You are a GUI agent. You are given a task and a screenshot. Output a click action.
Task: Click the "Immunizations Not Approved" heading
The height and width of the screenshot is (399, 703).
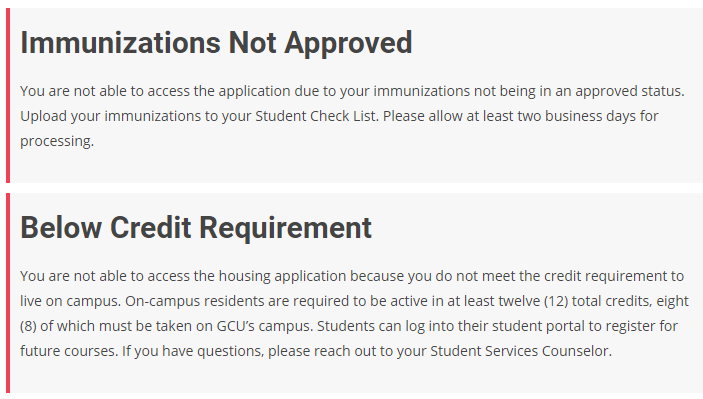(216, 43)
